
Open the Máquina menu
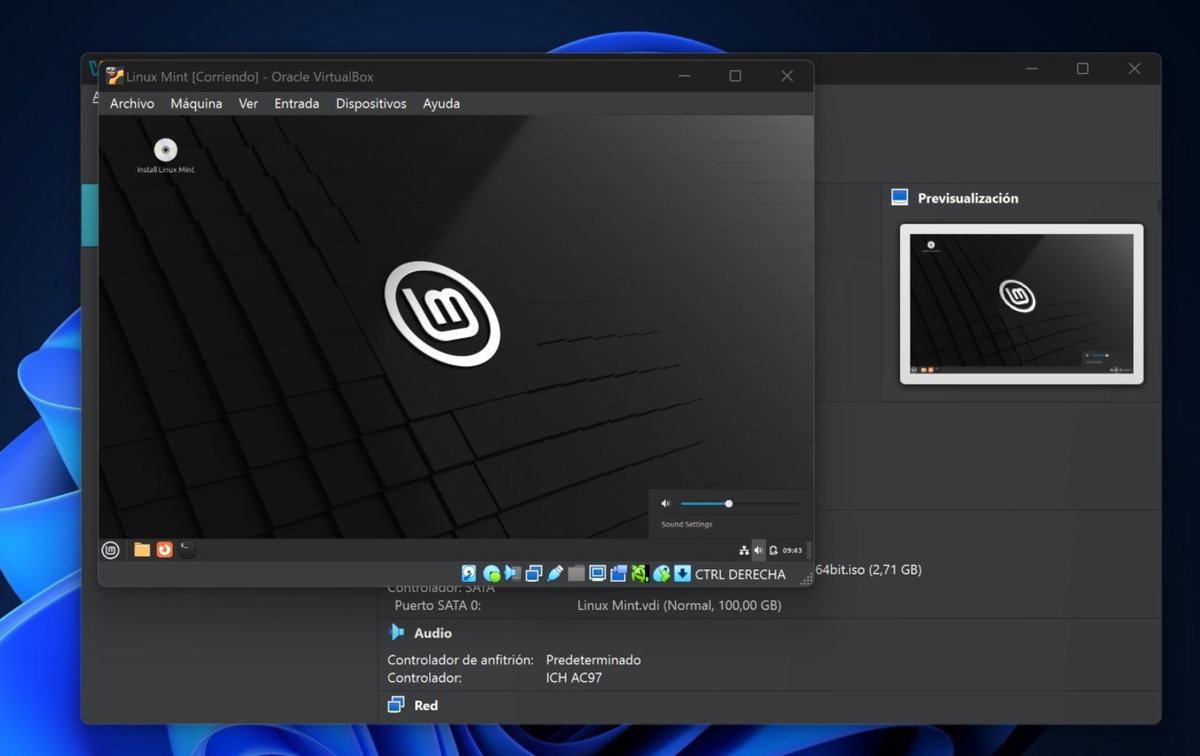point(196,103)
